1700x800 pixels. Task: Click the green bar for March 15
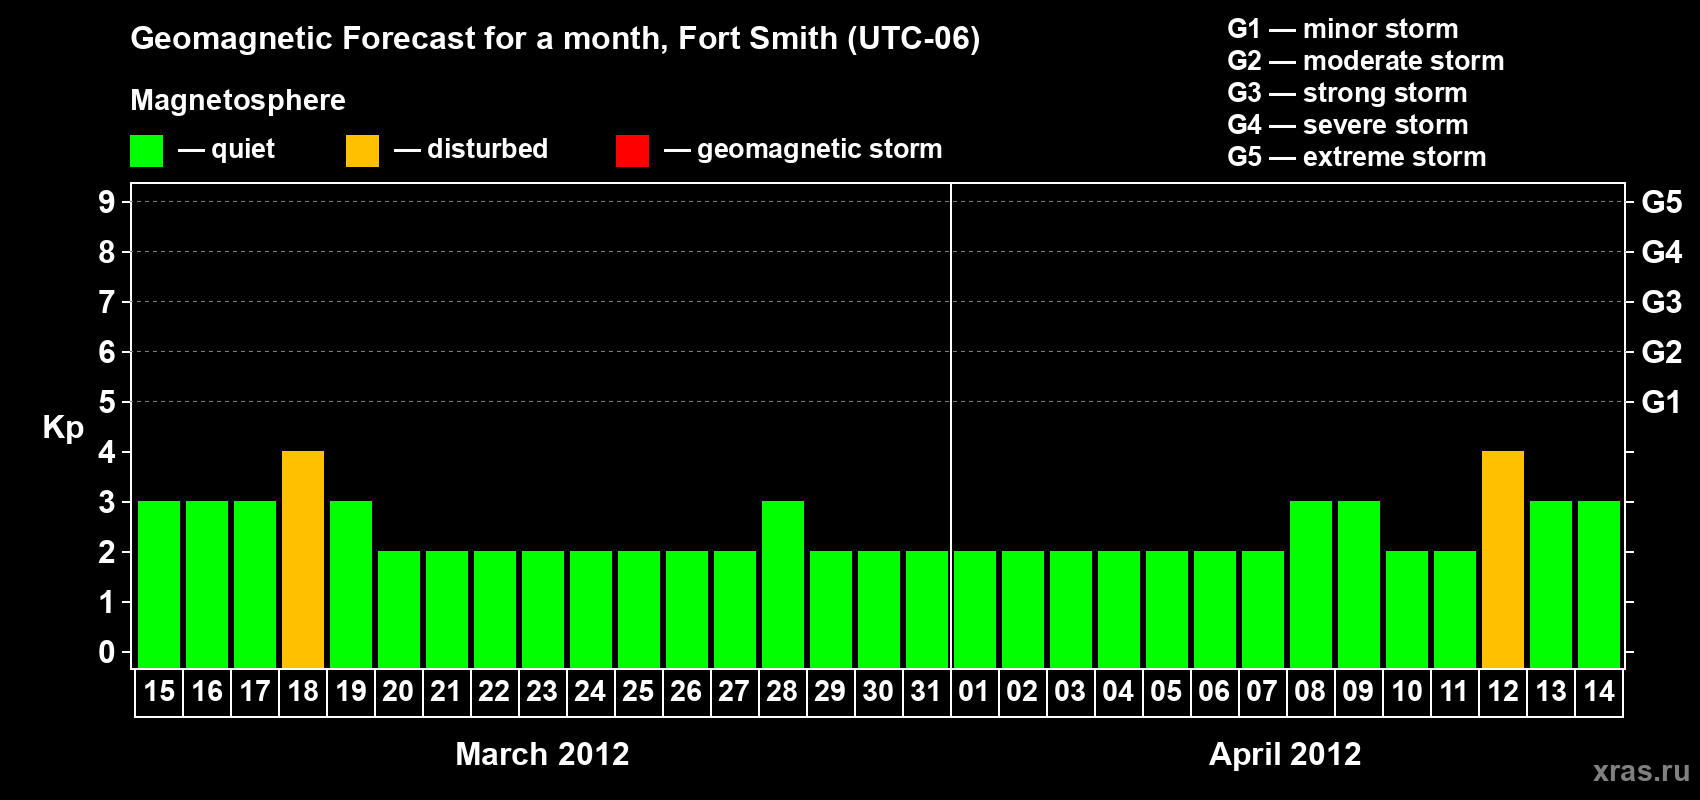pyautogui.click(x=159, y=584)
